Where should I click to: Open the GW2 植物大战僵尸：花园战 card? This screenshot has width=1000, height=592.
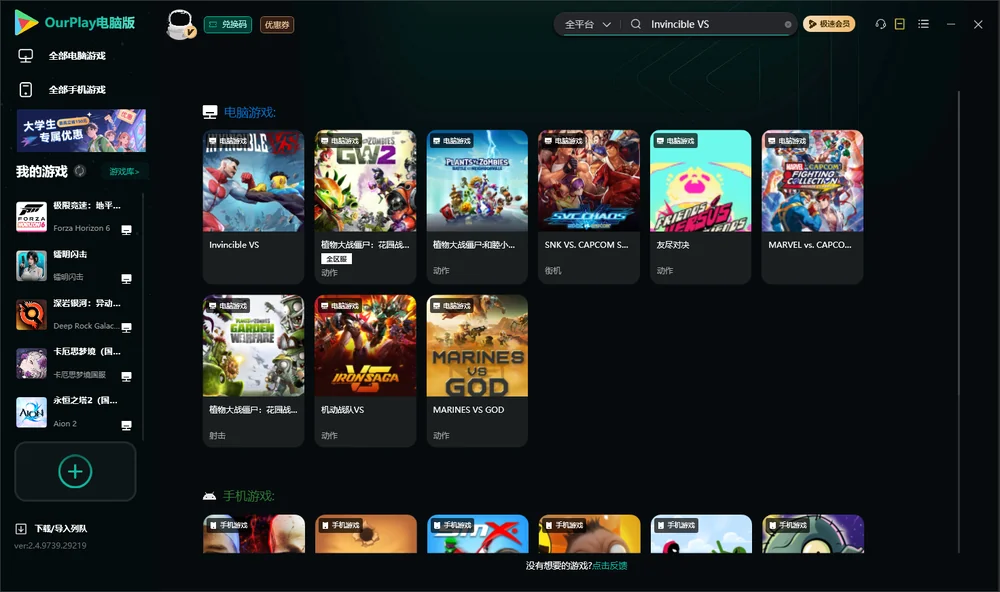365,207
